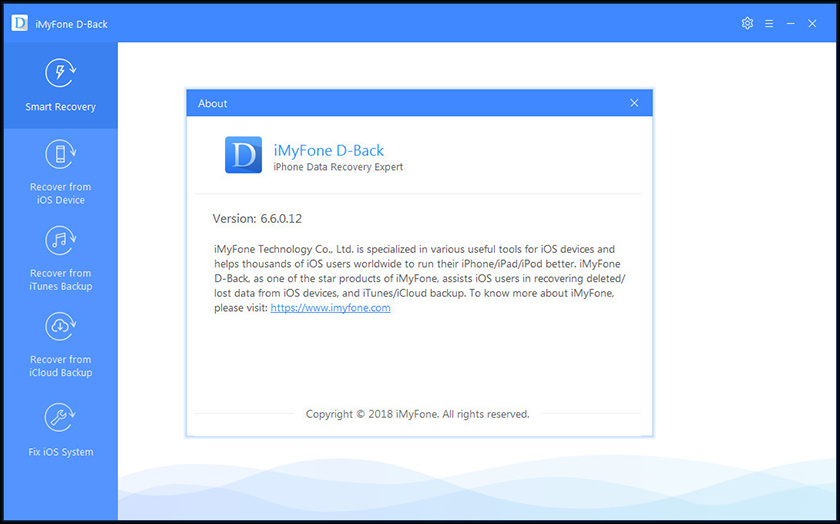Viewport: 840px width, 524px height.
Task: Choose the Recover from iTunes Backup icon
Action: (60, 241)
